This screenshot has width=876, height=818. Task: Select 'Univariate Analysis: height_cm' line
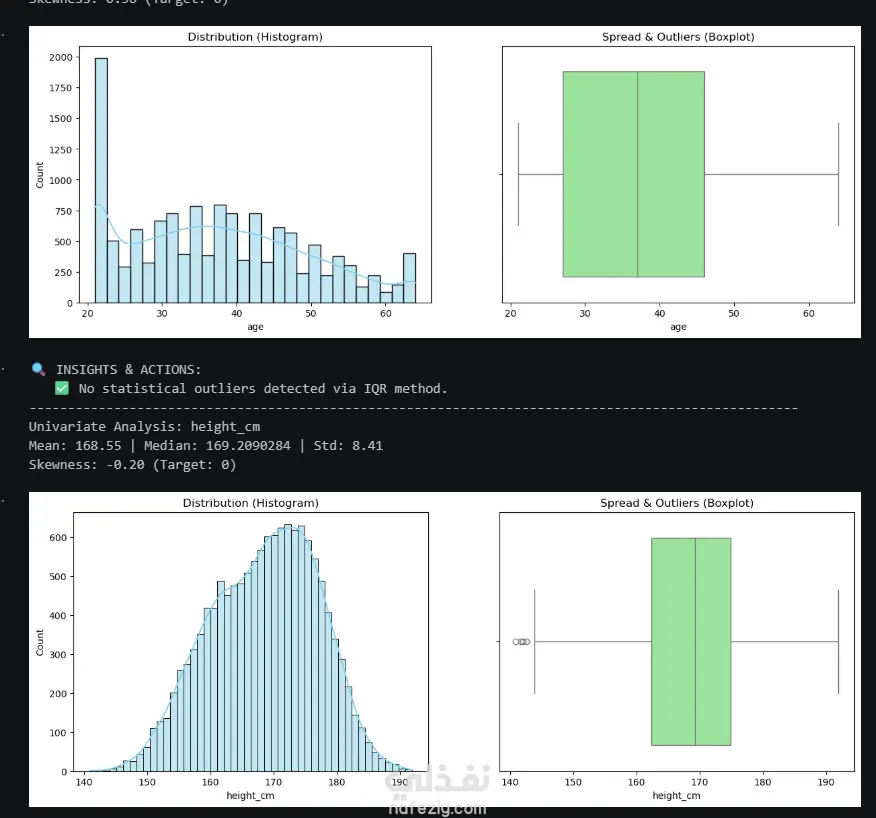tap(144, 427)
